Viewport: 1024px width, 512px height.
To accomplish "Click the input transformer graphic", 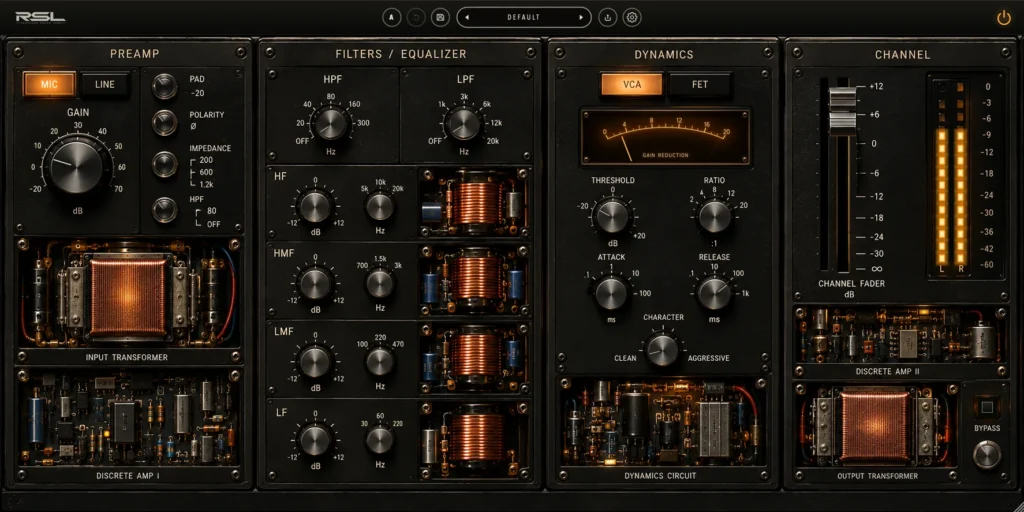I will [x=127, y=293].
